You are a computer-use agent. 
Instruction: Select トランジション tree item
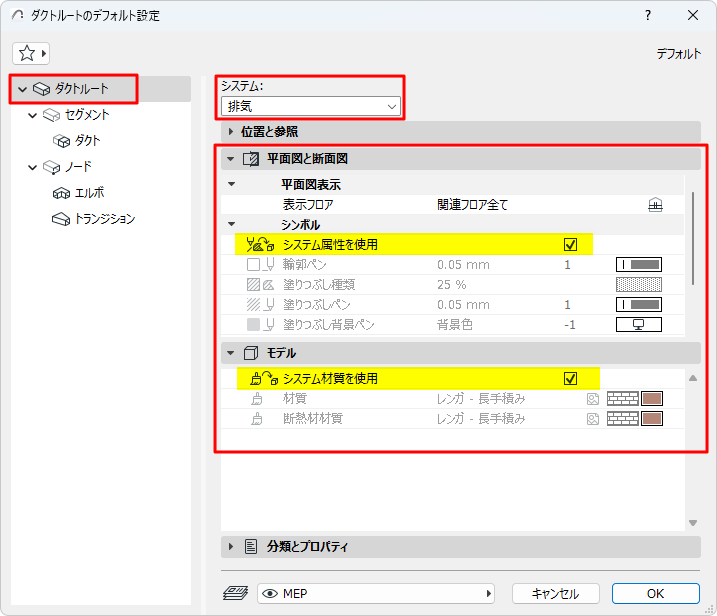pyautogui.click(x=105, y=219)
